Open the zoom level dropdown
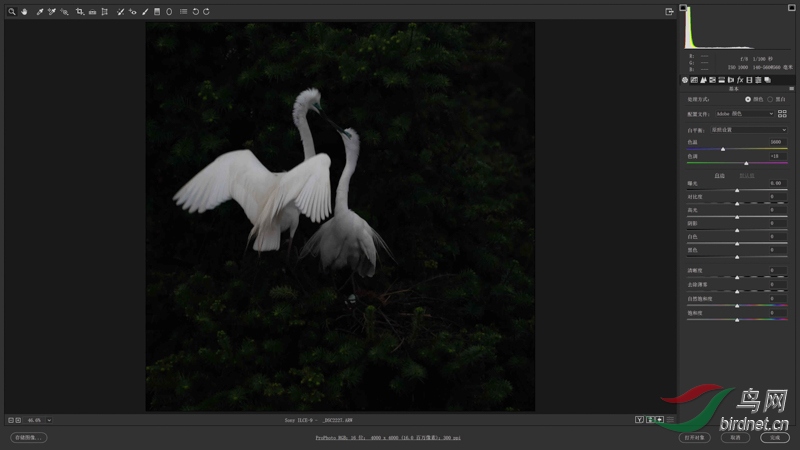The height and width of the screenshot is (450, 800). 49,420
